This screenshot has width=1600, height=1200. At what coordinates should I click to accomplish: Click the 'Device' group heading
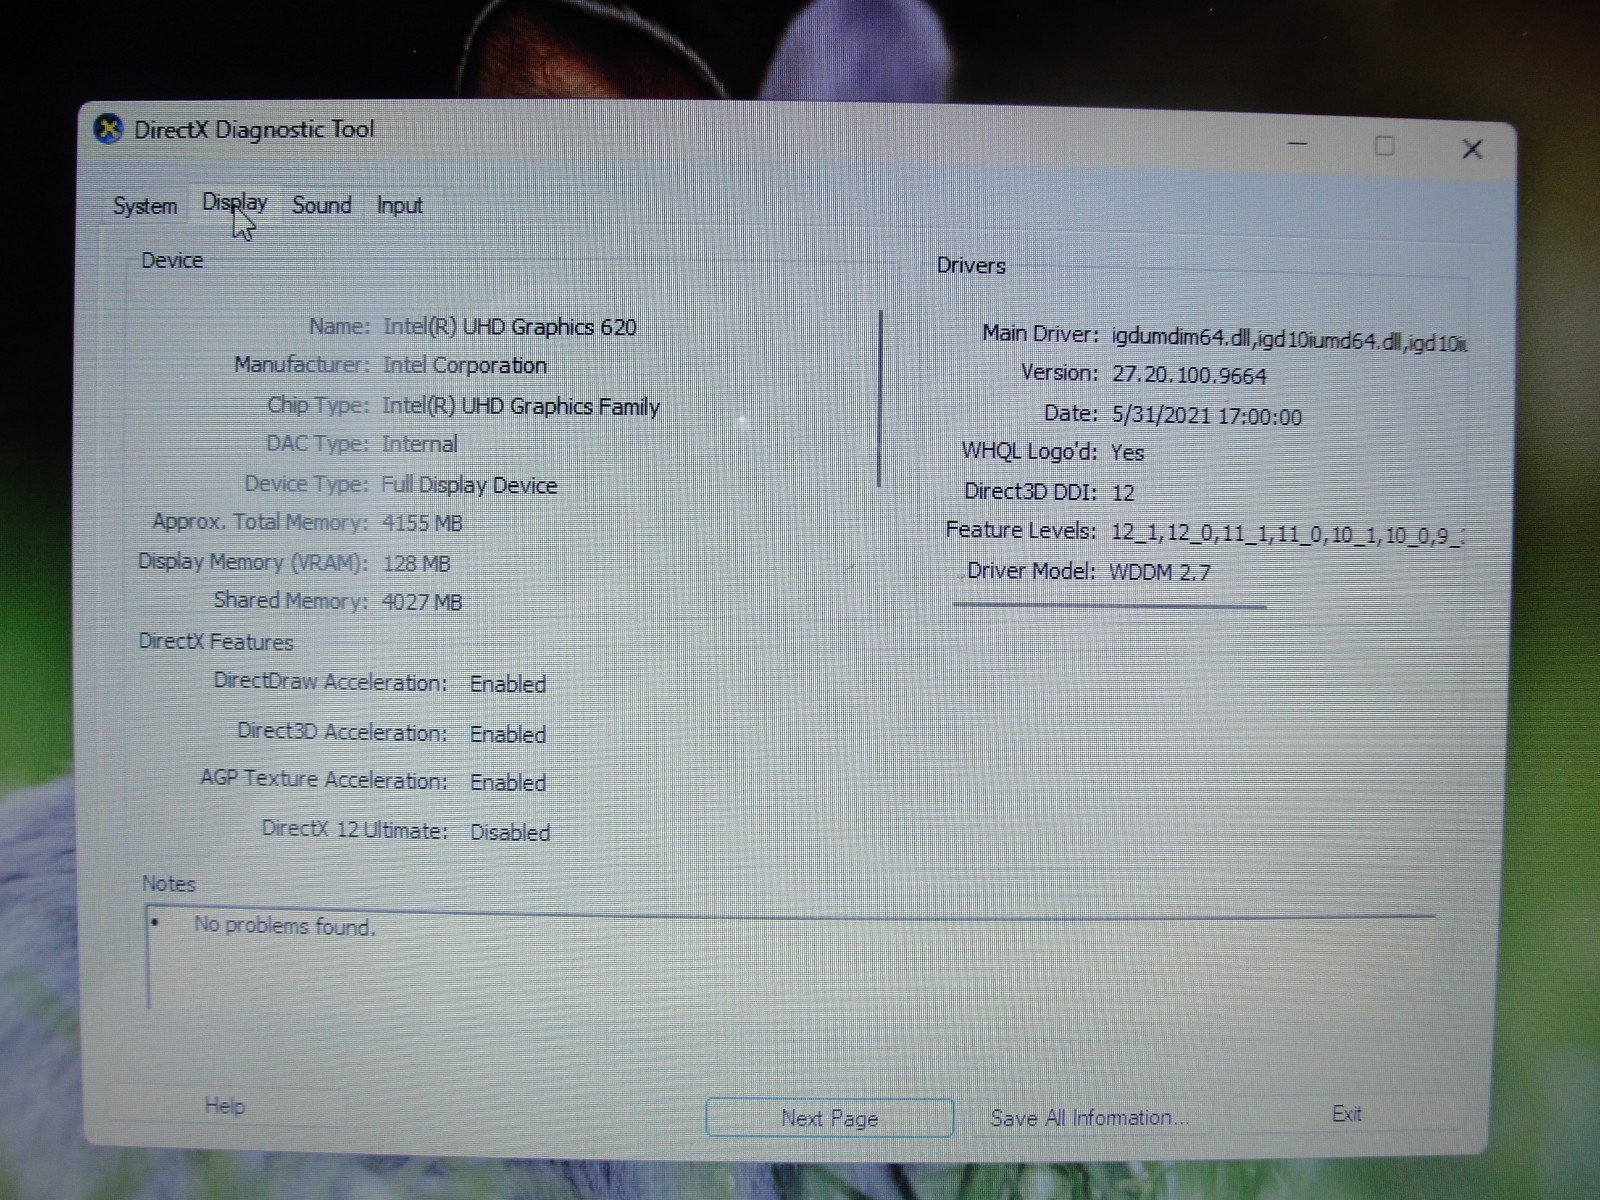(x=172, y=261)
